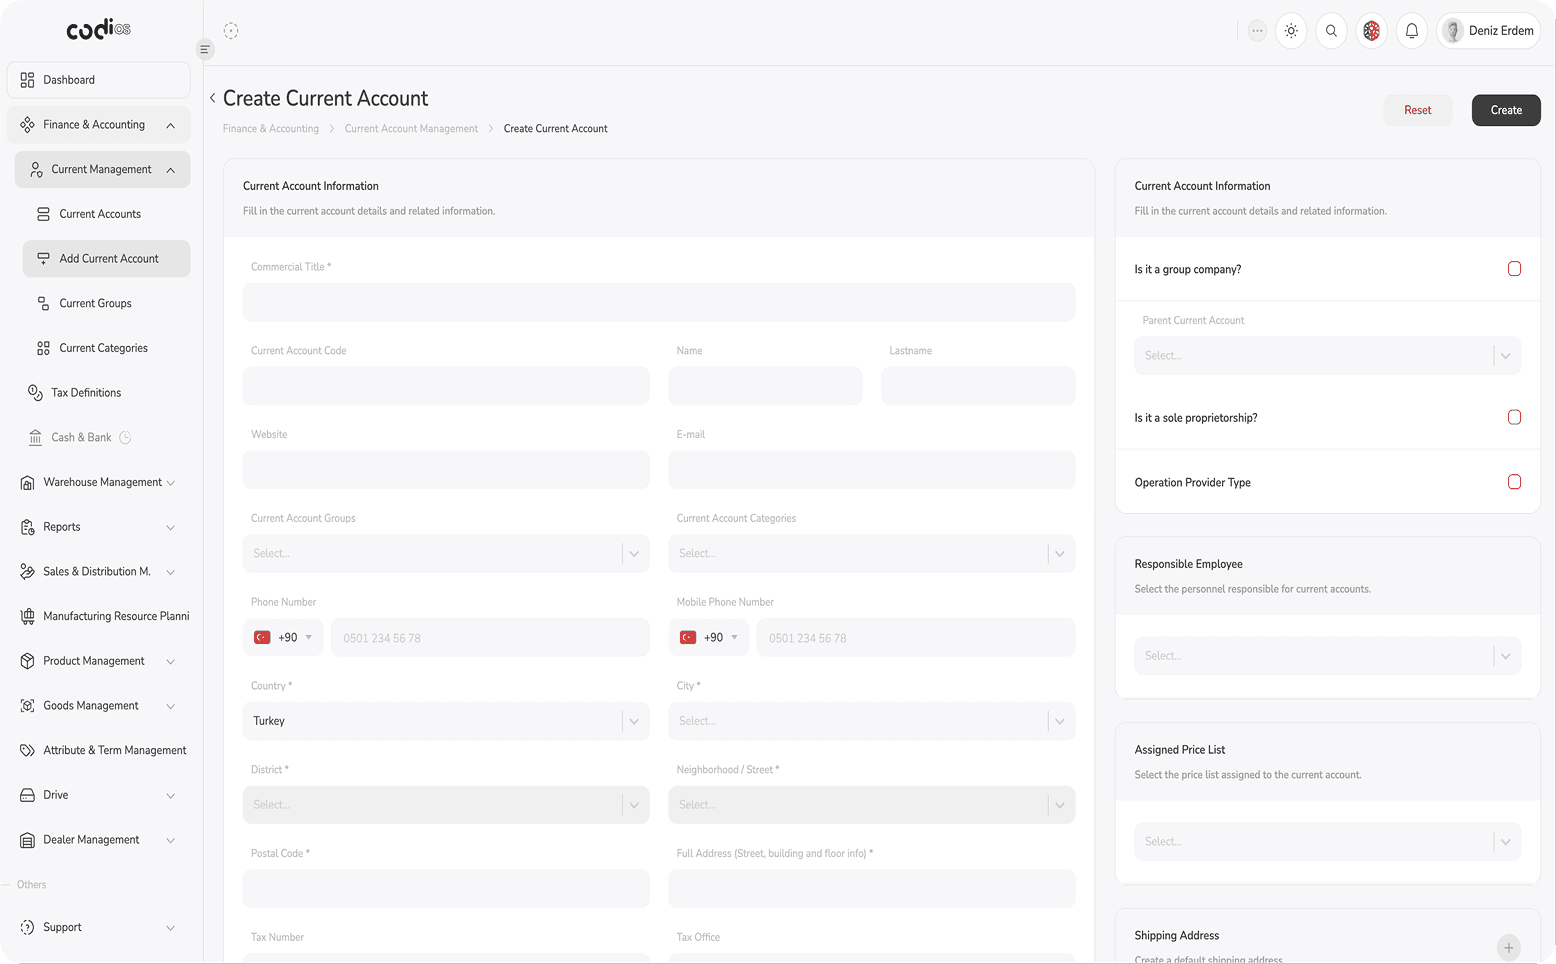
Task: Toggle the light/dark theme sun icon
Action: (1291, 31)
